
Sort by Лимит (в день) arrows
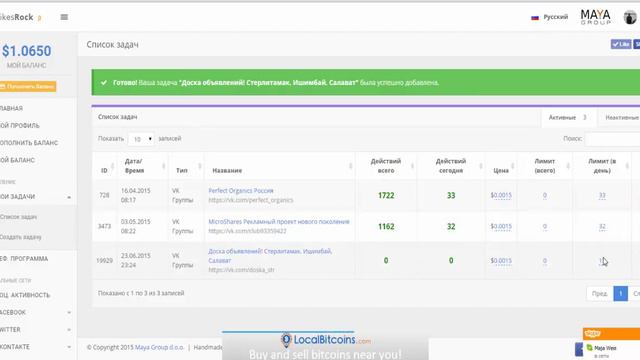point(627,166)
